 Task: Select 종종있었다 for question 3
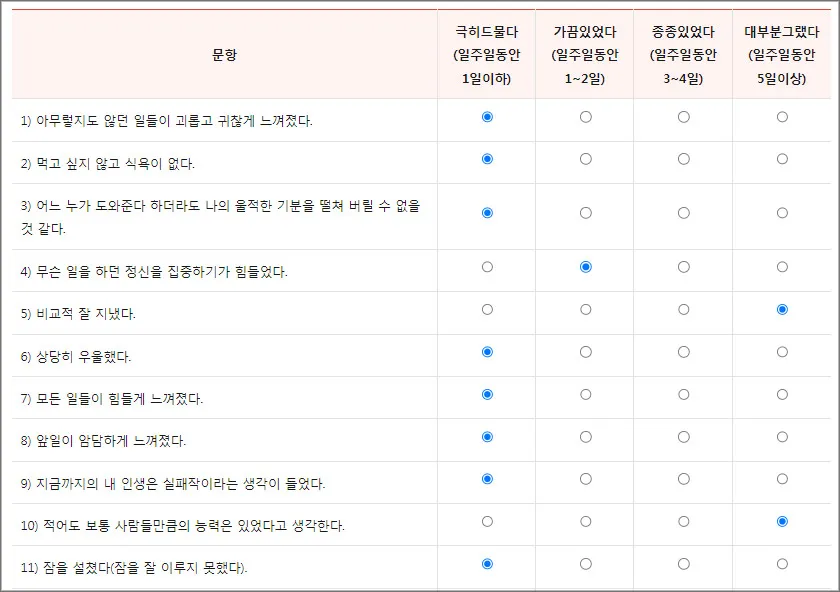coord(684,215)
